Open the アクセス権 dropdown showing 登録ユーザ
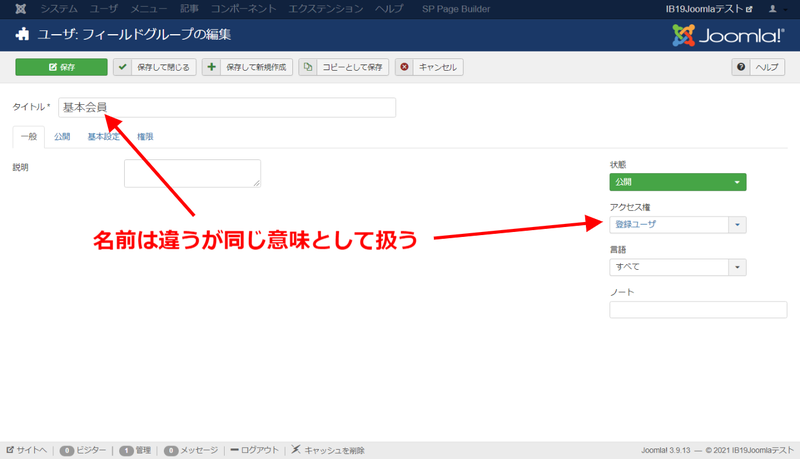Image resolution: width=800 pixels, height=459 pixels. point(678,224)
